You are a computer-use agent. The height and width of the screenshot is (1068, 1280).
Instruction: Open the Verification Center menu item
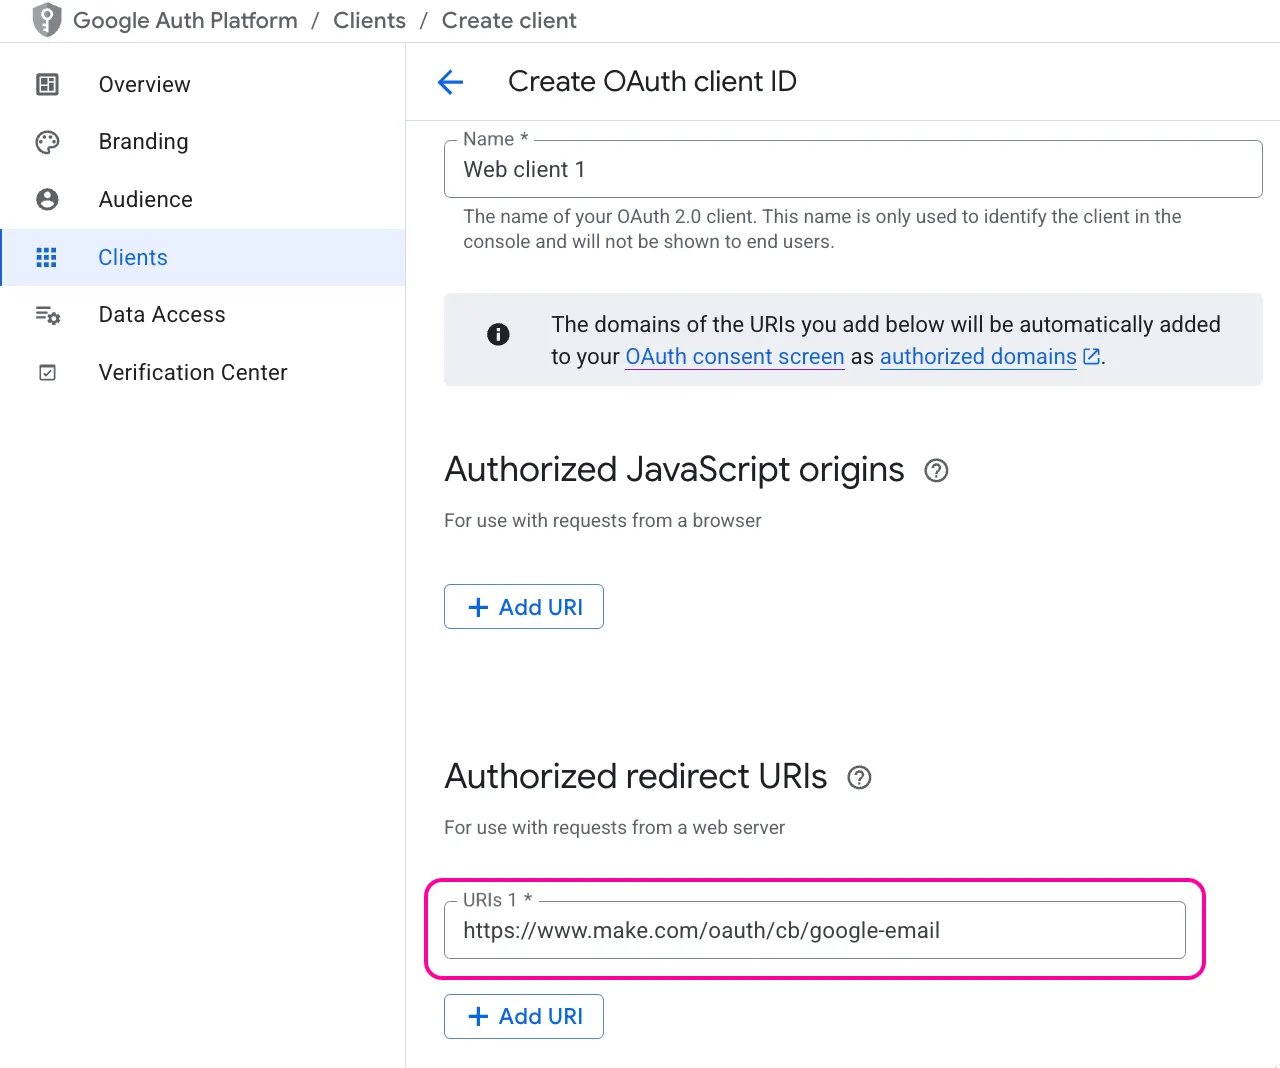coord(202,373)
